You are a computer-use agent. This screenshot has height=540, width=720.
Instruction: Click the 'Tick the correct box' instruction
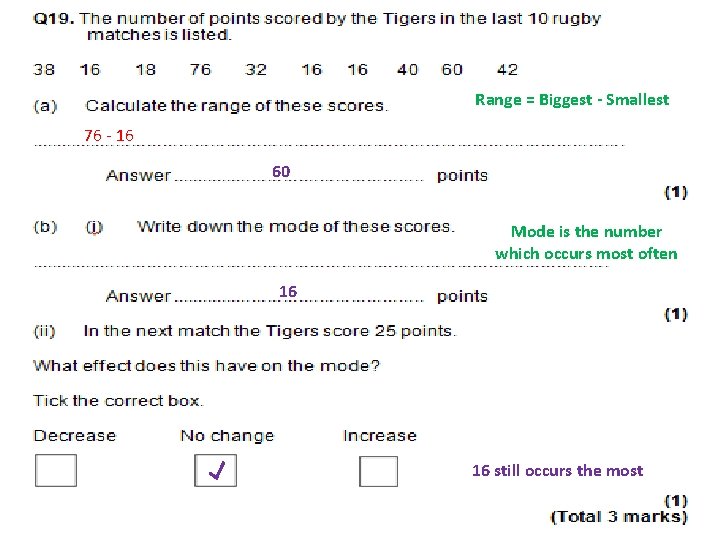(x=118, y=401)
